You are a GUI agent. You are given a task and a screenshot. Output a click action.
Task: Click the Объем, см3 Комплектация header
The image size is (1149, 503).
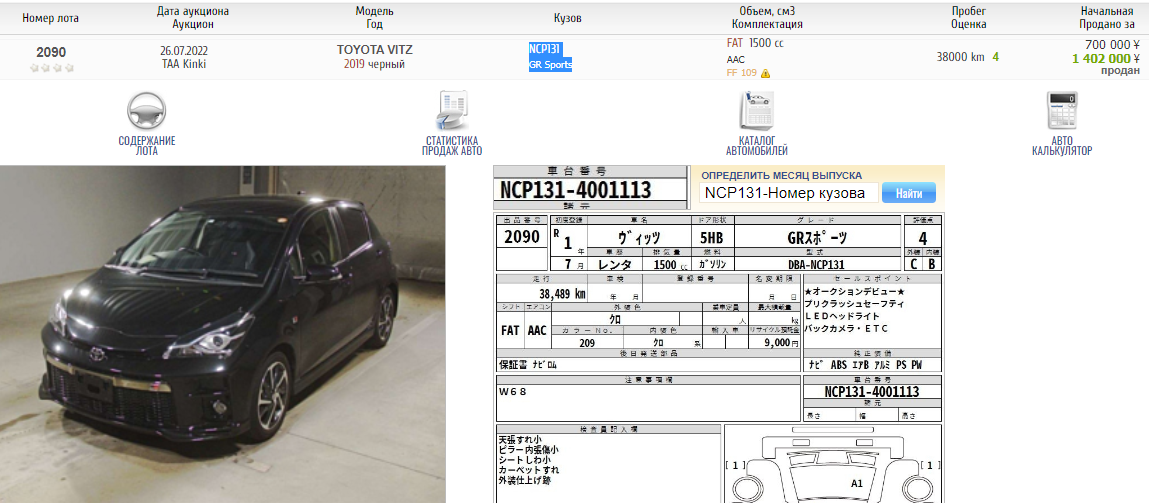[x=767, y=18]
